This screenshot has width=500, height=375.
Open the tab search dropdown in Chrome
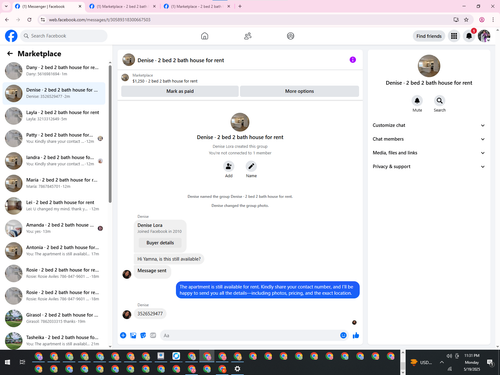[x=6, y=6]
